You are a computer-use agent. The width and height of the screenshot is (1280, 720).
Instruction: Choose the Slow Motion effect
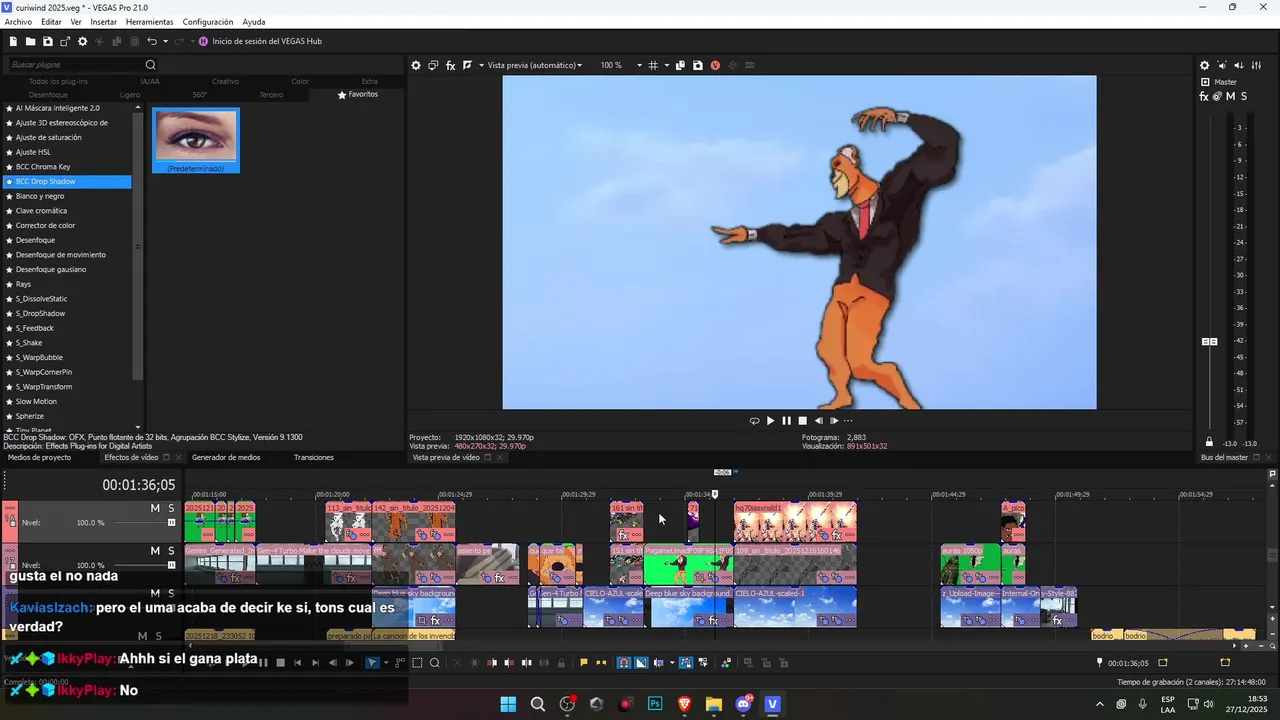pos(36,401)
